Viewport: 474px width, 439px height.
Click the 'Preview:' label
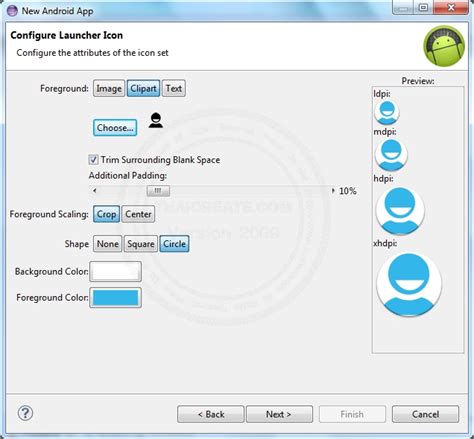click(418, 81)
